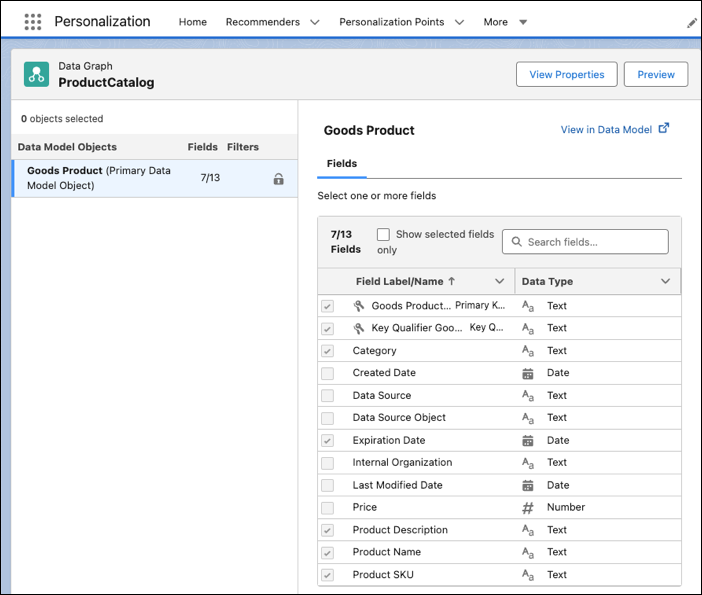Click into the Search fields input
Viewport: 702px width, 595px height.
click(x=585, y=242)
